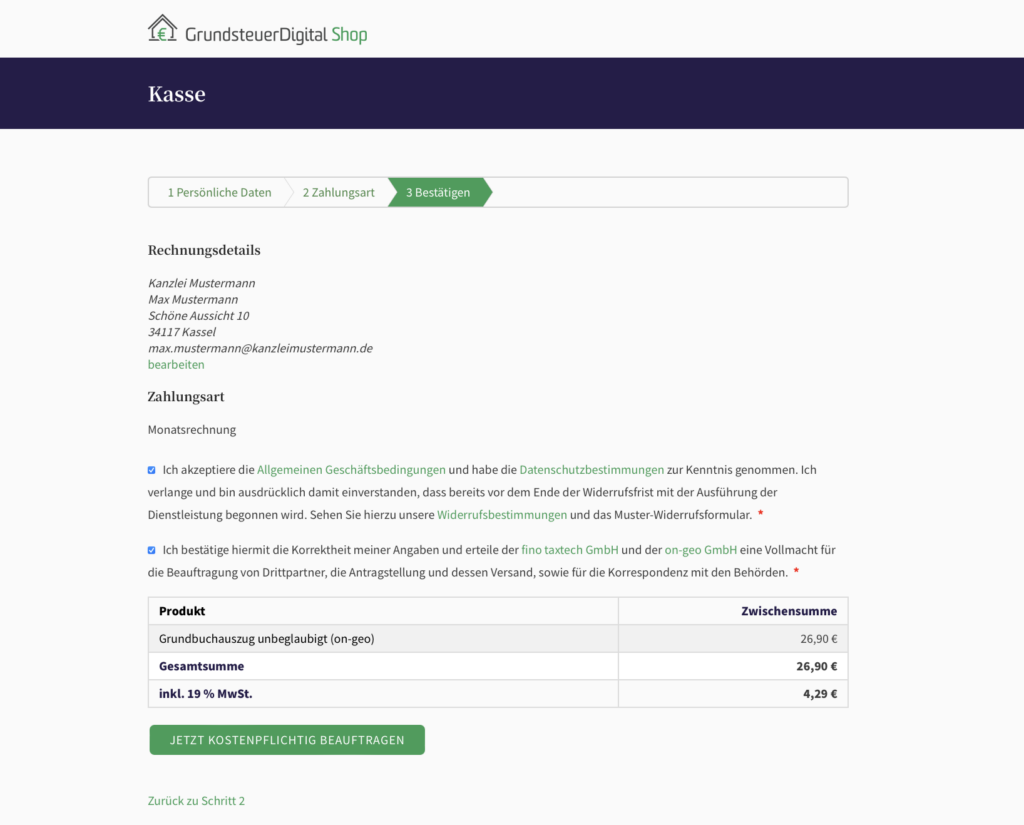Open the Allgemeinen Geschäftsbedingungen link
This screenshot has height=825, width=1024.
coord(351,470)
